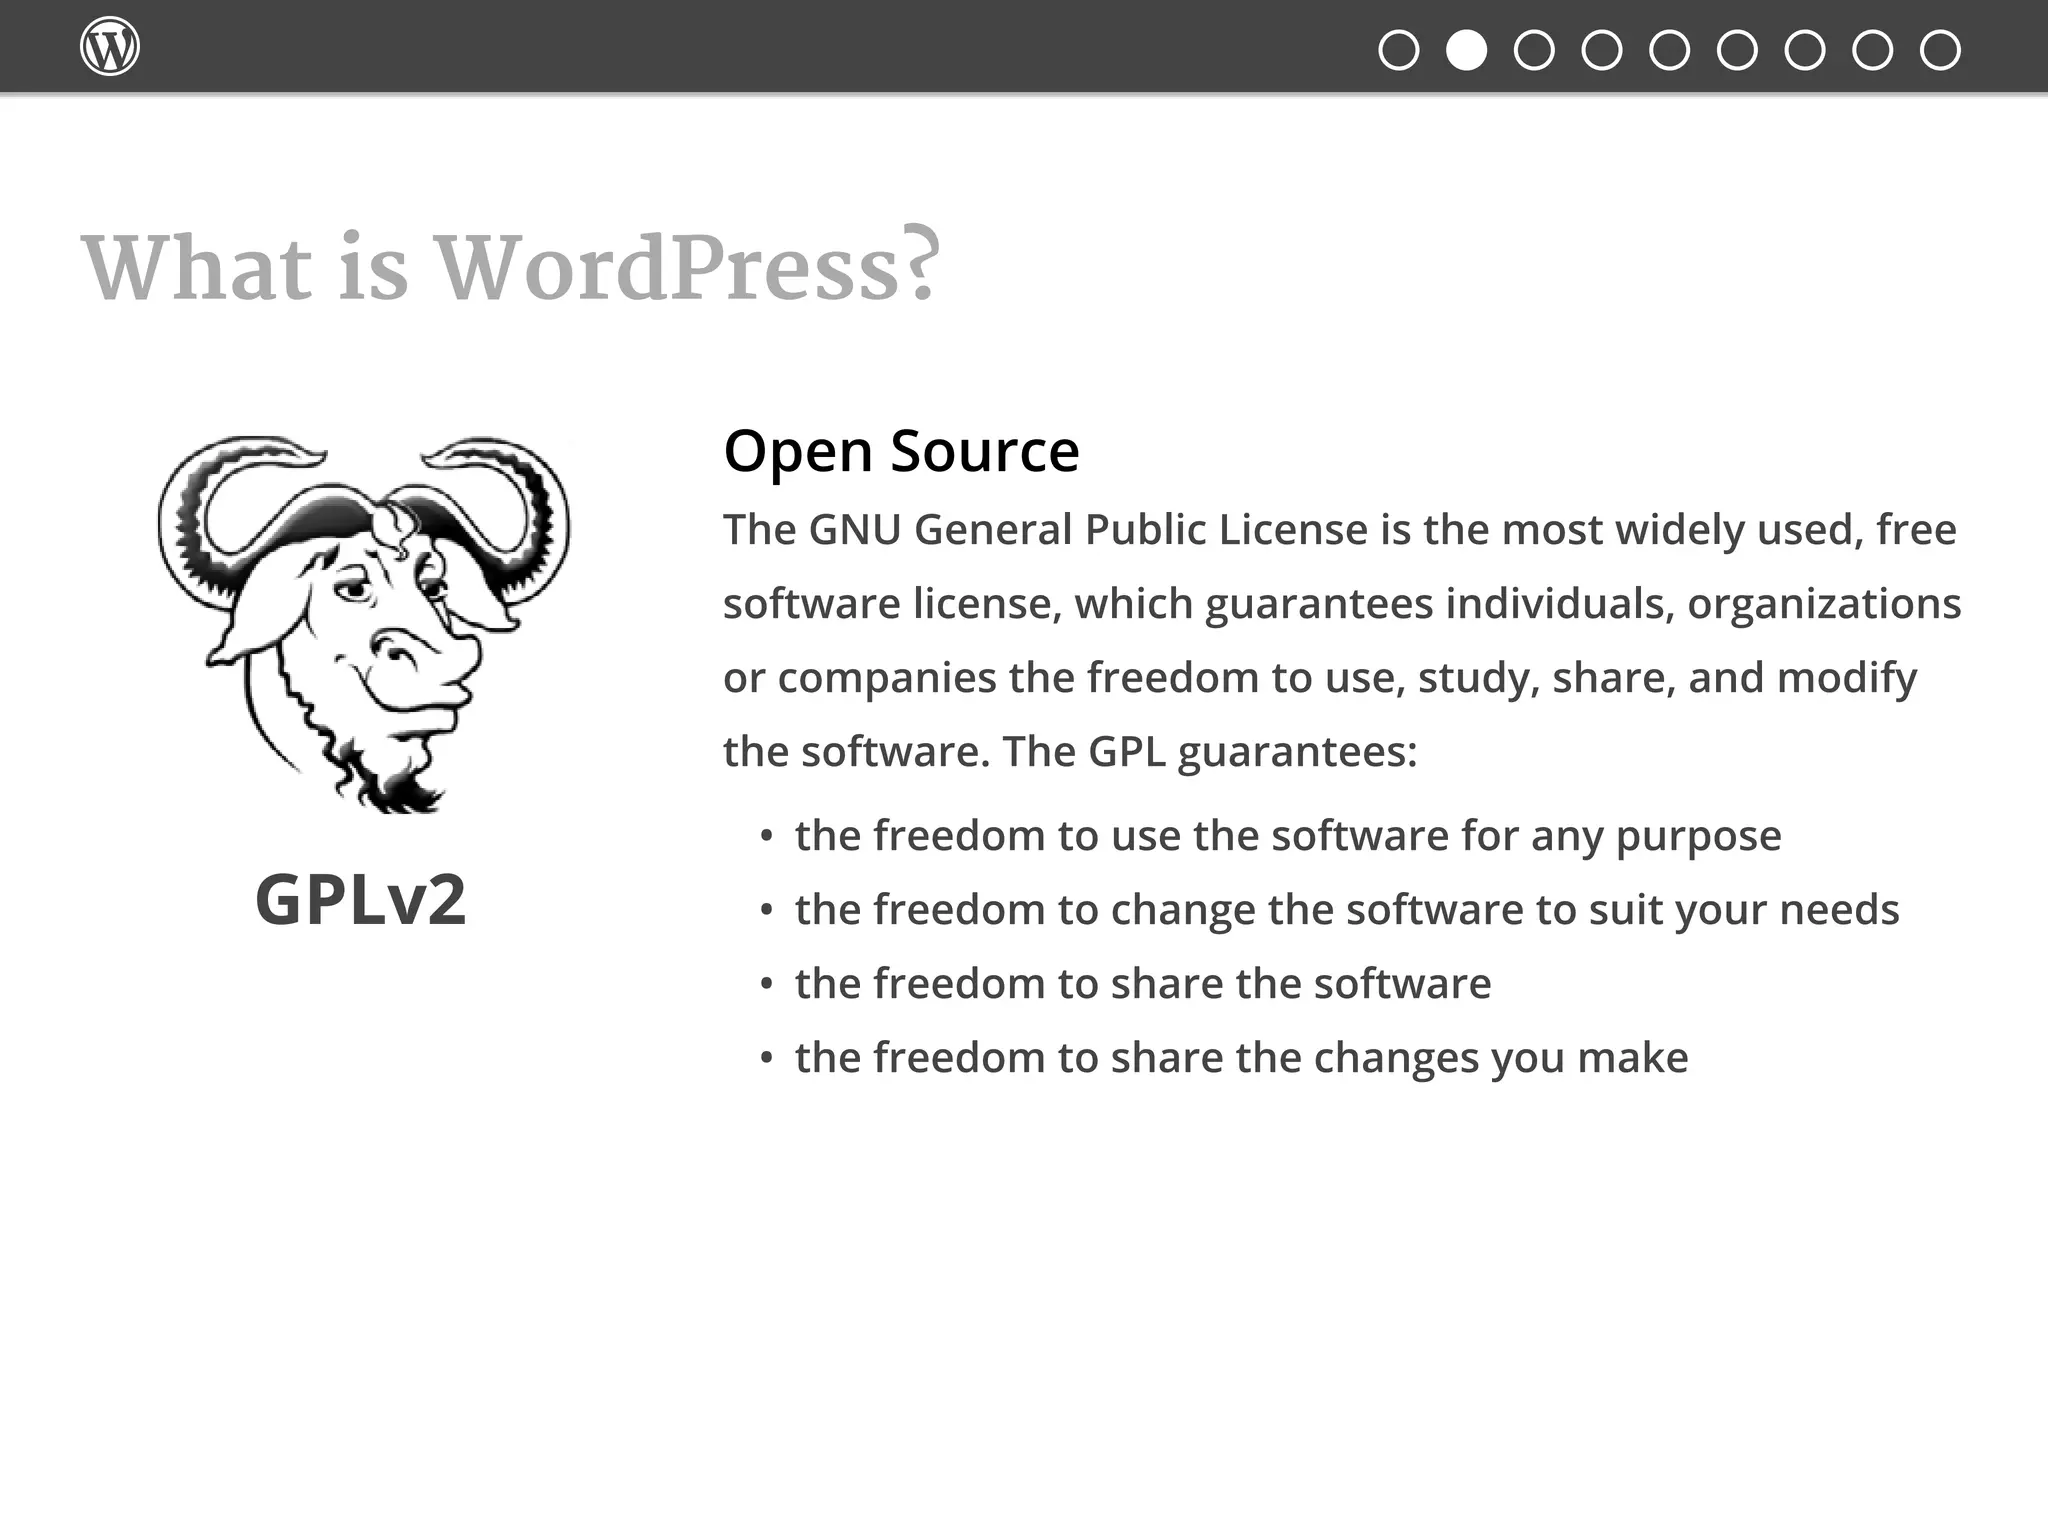This screenshot has width=2048, height=1536.
Task: Click the GNU head mascot image
Action: click(x=363, y=624)
